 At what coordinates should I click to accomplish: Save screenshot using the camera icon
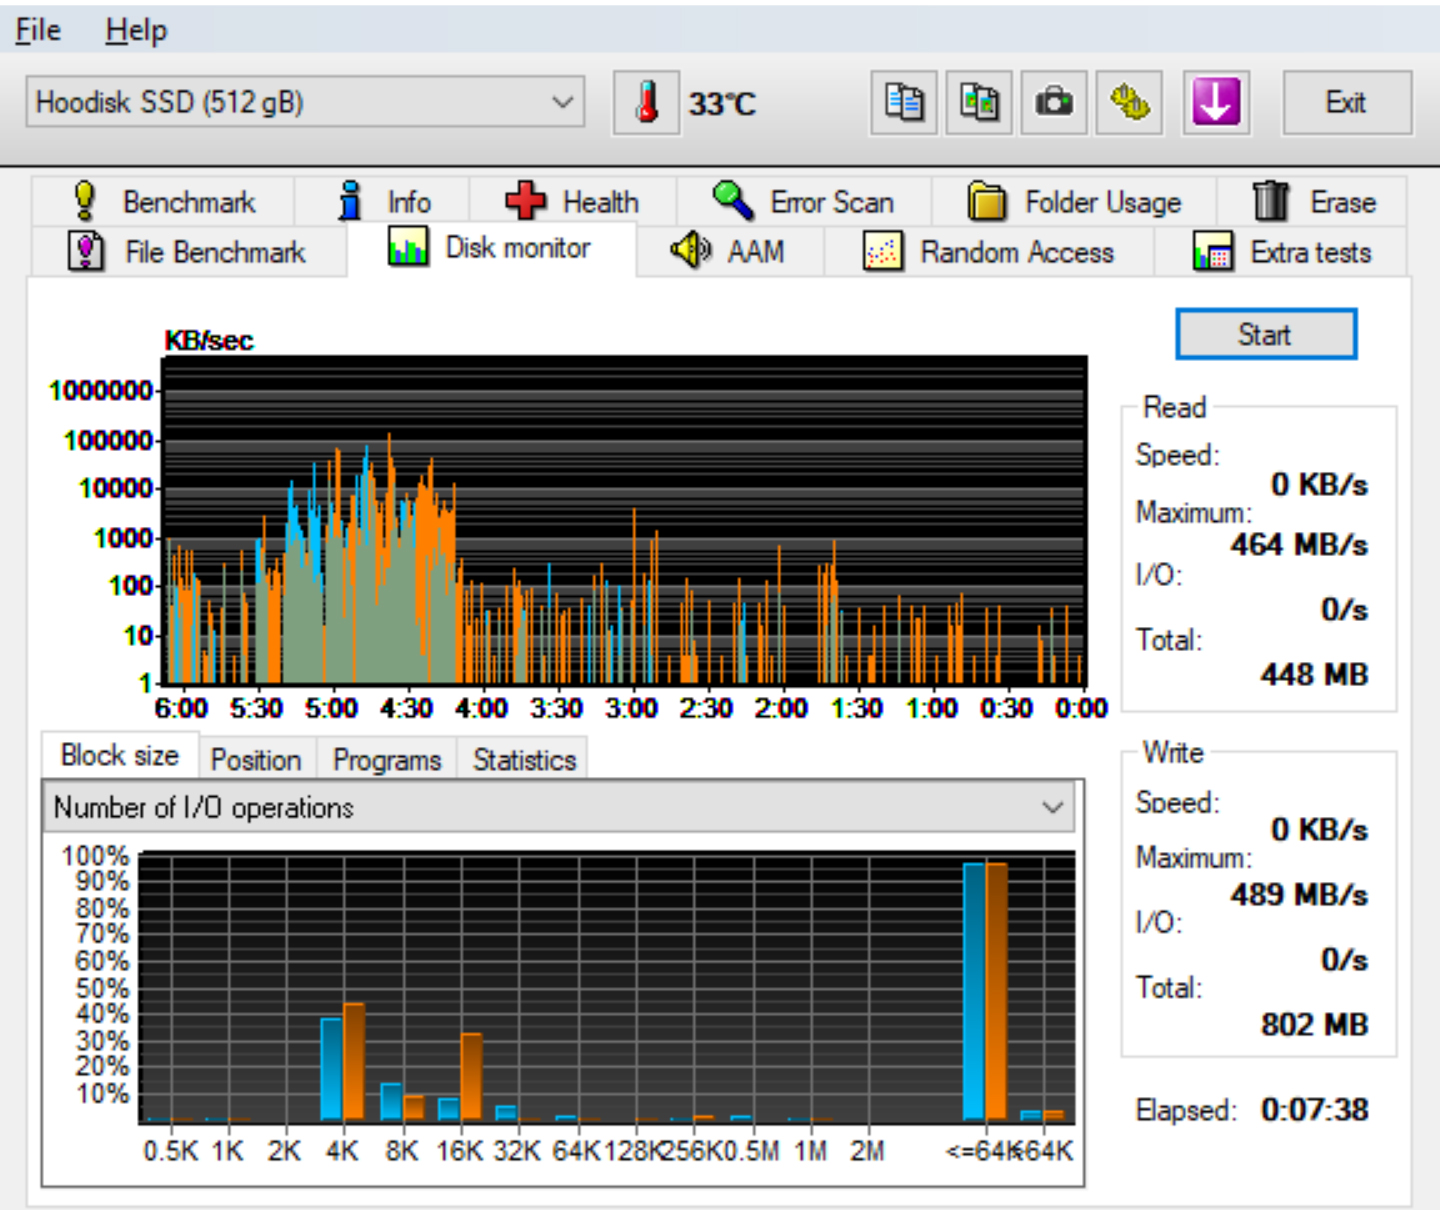click(1054, 102)
